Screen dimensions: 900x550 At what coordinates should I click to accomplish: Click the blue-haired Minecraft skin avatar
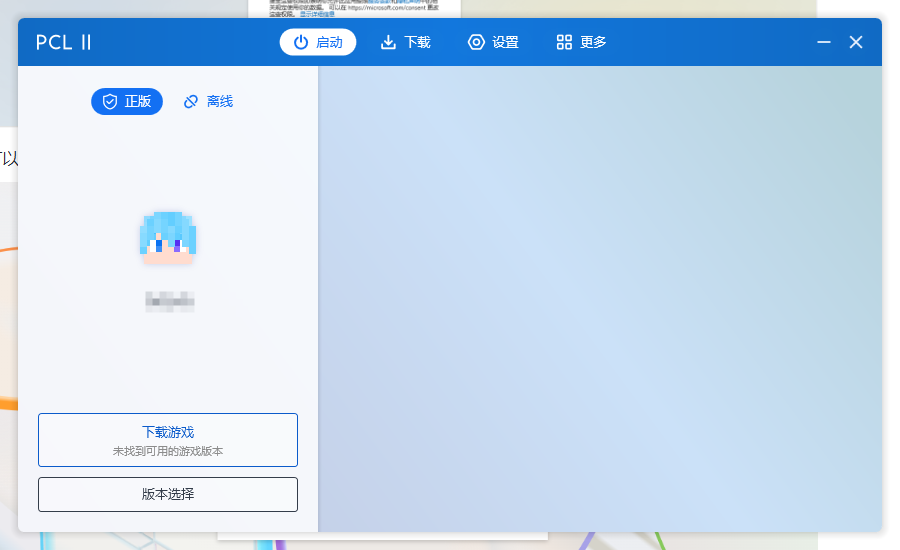[168, 238]
